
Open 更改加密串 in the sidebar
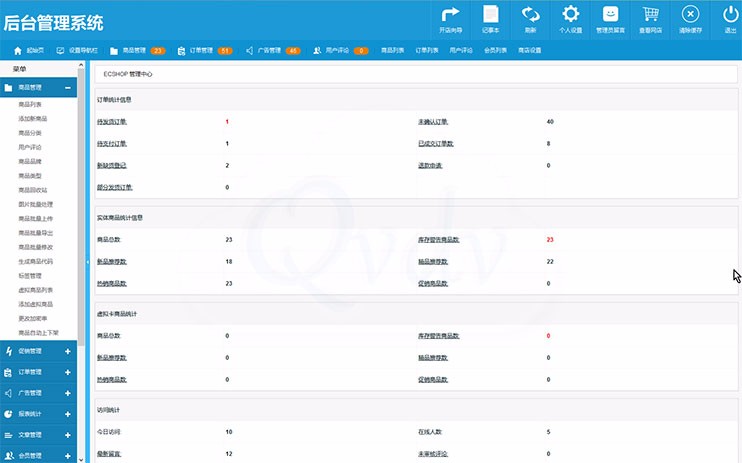click(33, 318)
